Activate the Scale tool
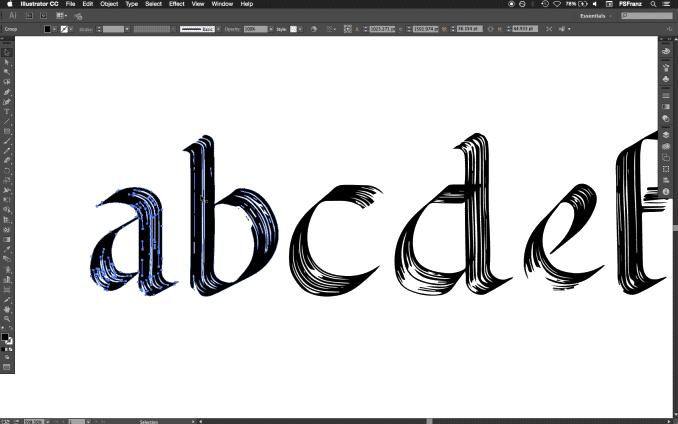The height and width of the screenshot is (424, 678). (6, 181)
